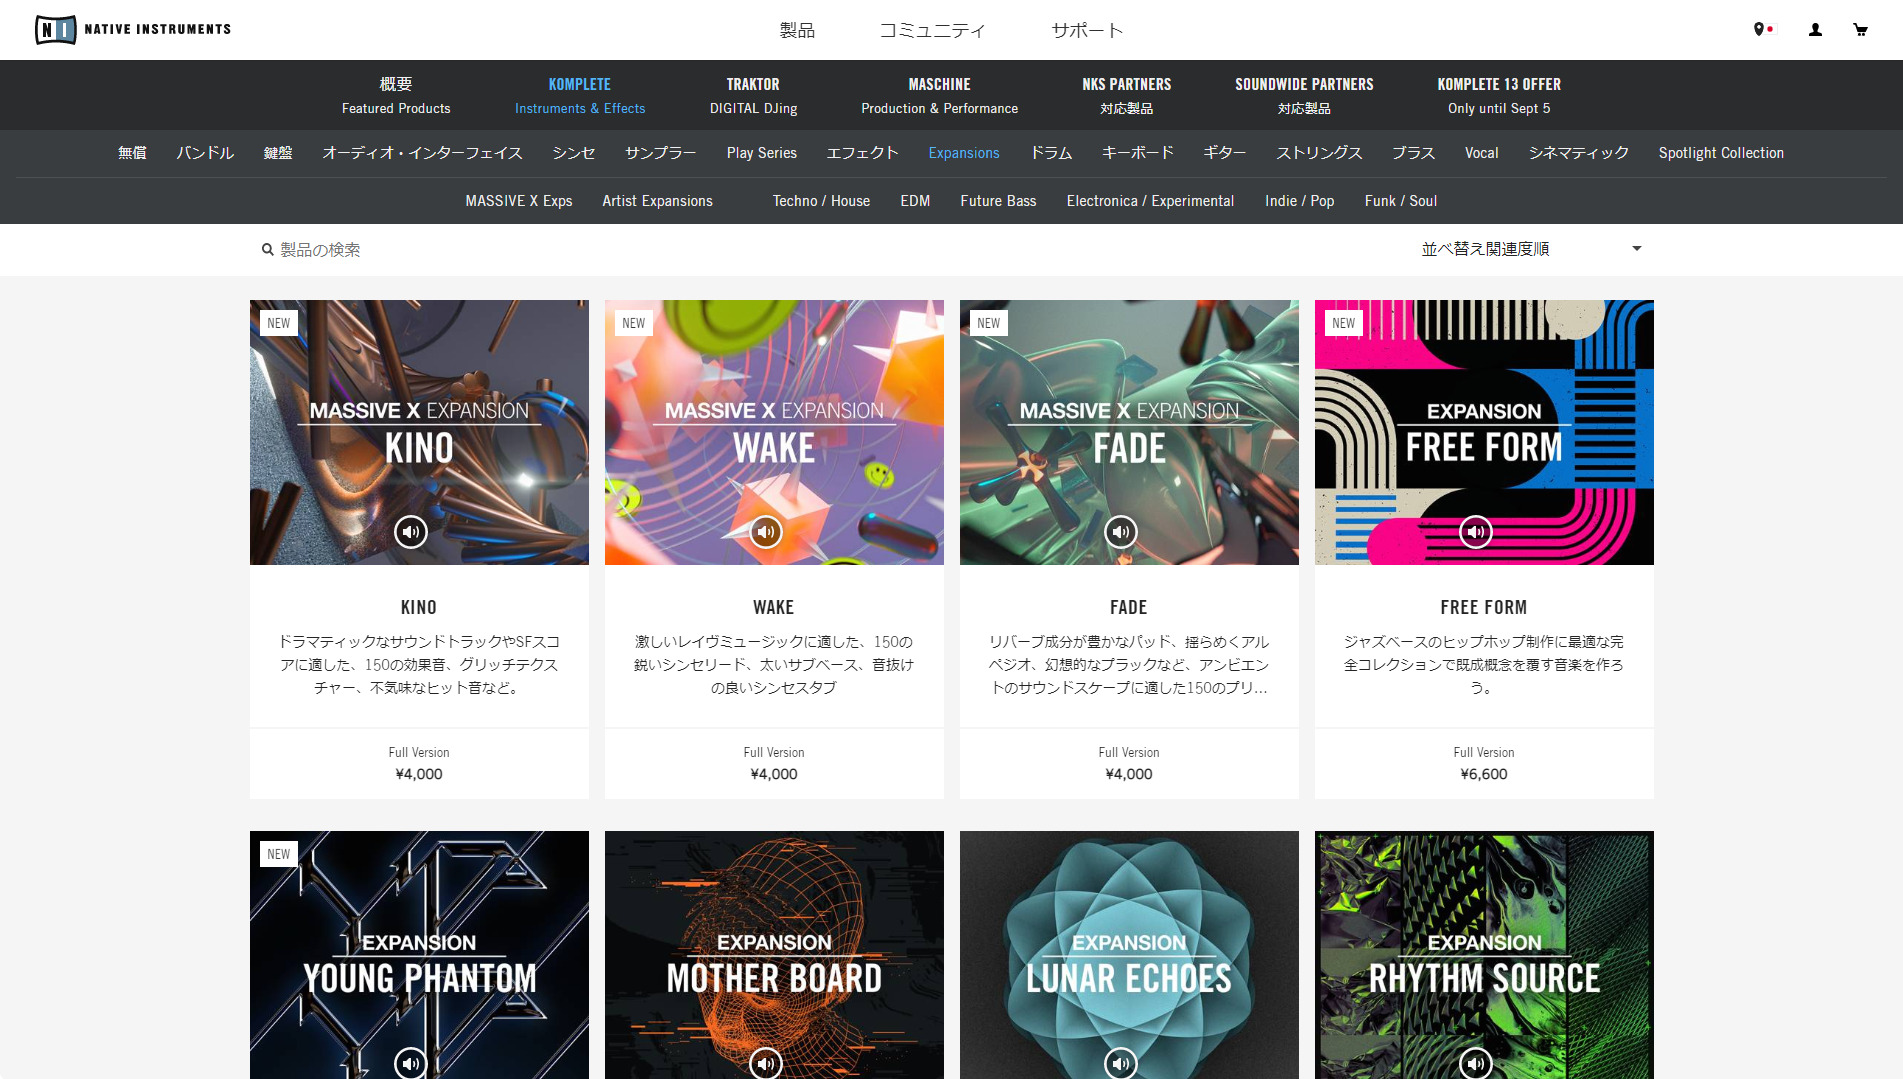The height and width of the screenshot is (1079, 1903).
Task: Play the RHYTHM SOURCE audio preview
Action: (1476, 1062)
